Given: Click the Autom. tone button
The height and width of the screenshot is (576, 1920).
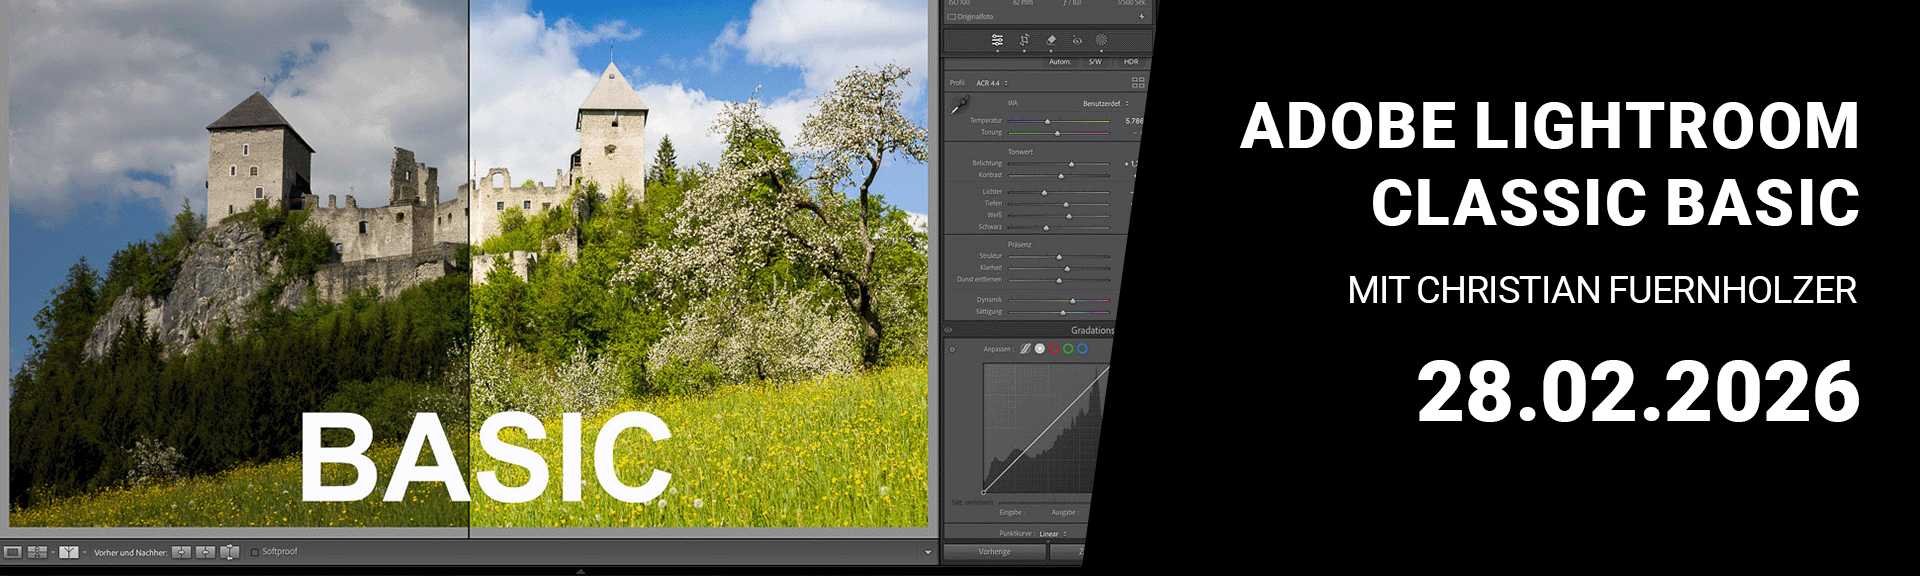Looking at the screenshot, I should coord(1060,62).
